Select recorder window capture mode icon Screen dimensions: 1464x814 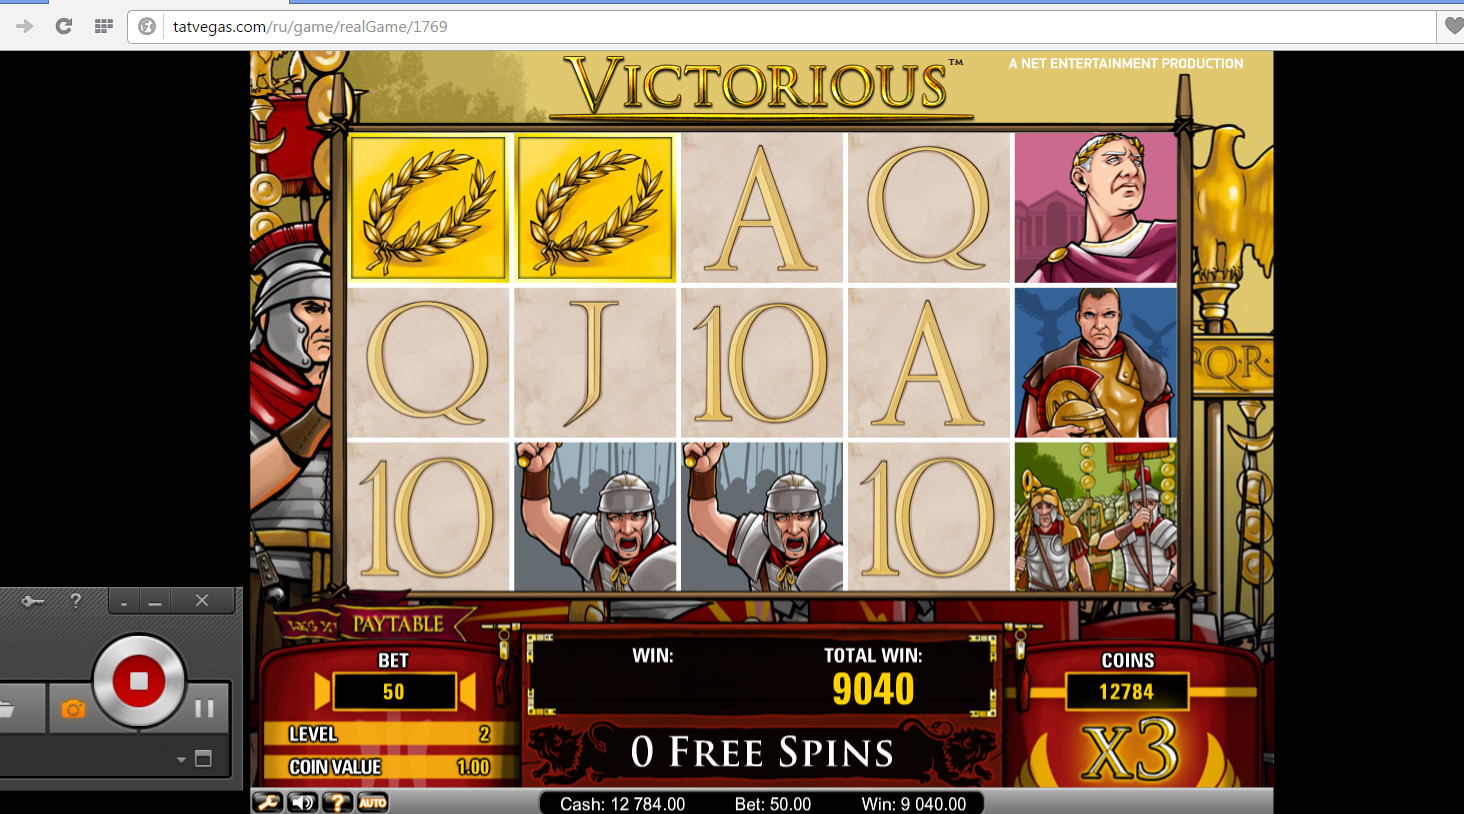[203, 759]
